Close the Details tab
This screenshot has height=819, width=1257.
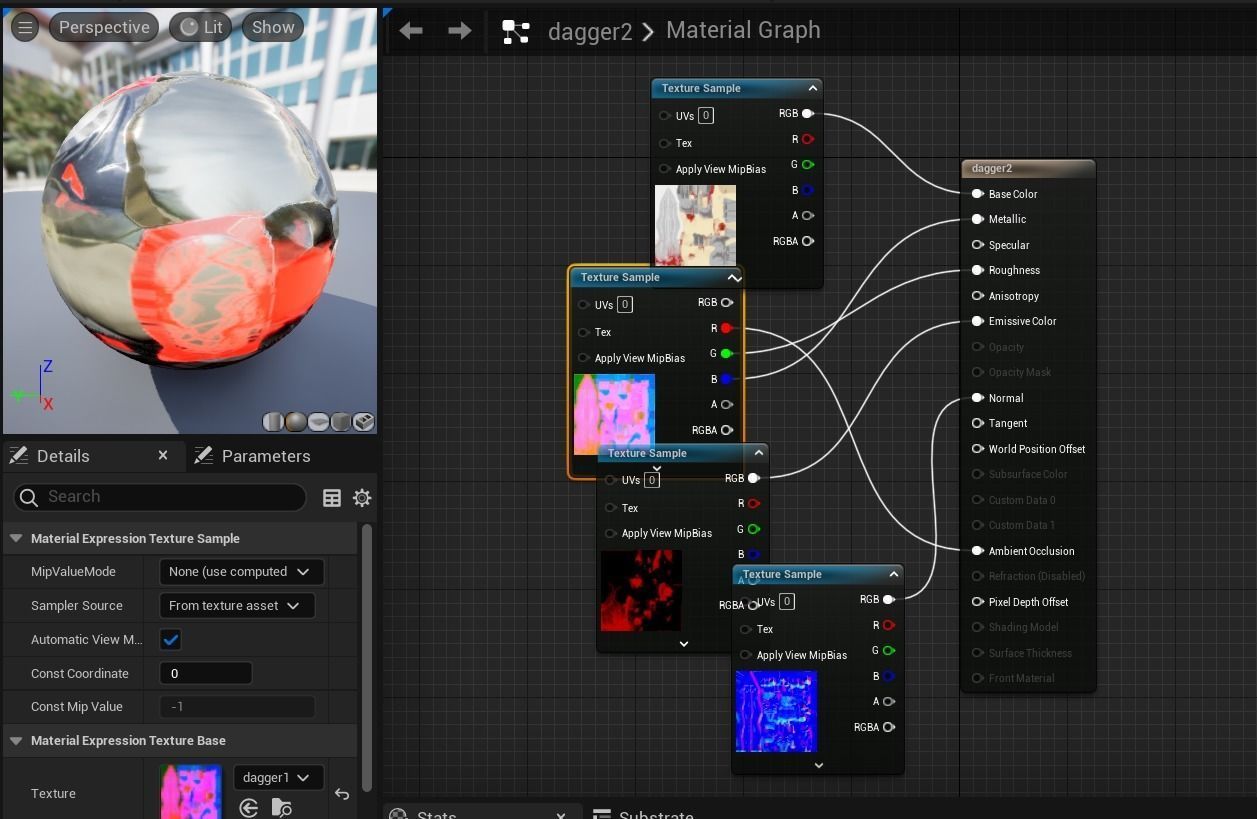pyautogui.click(x=163, y=455)
